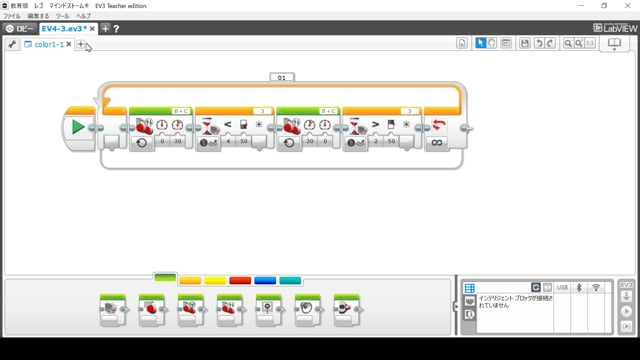Pick the Sound block in palette
640x360 pixels.
point(308,310)
